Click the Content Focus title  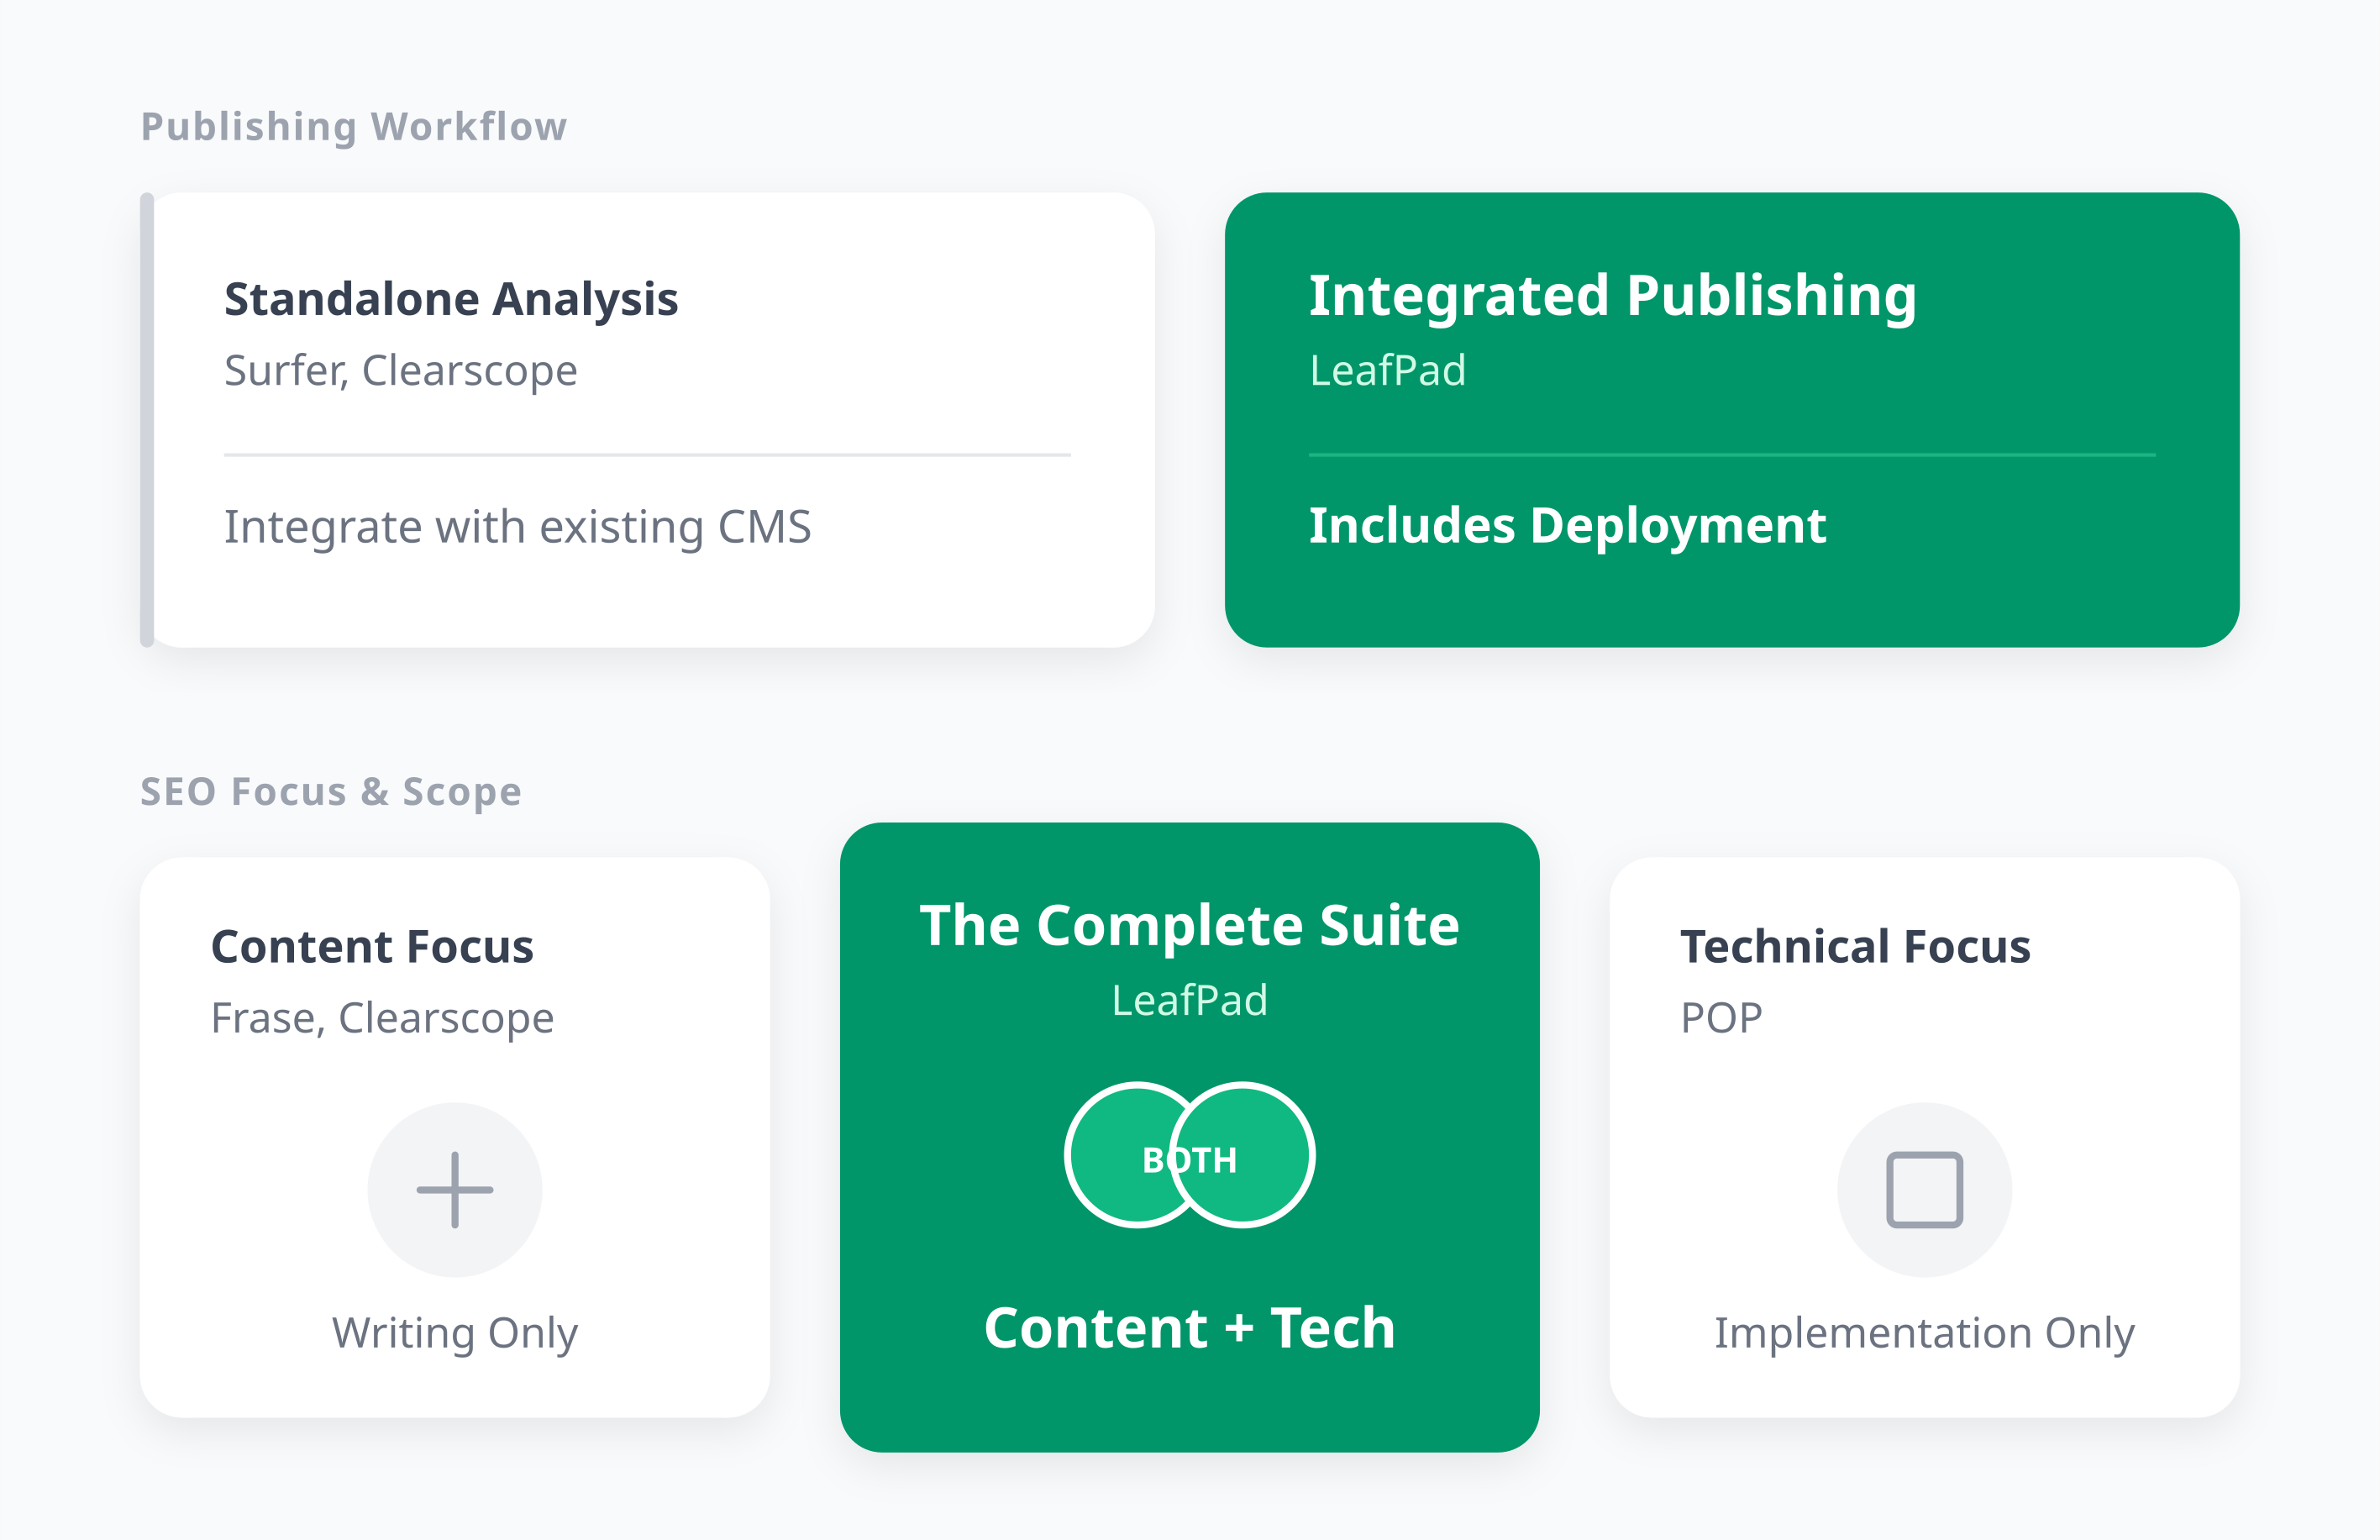tap(372, 946)
